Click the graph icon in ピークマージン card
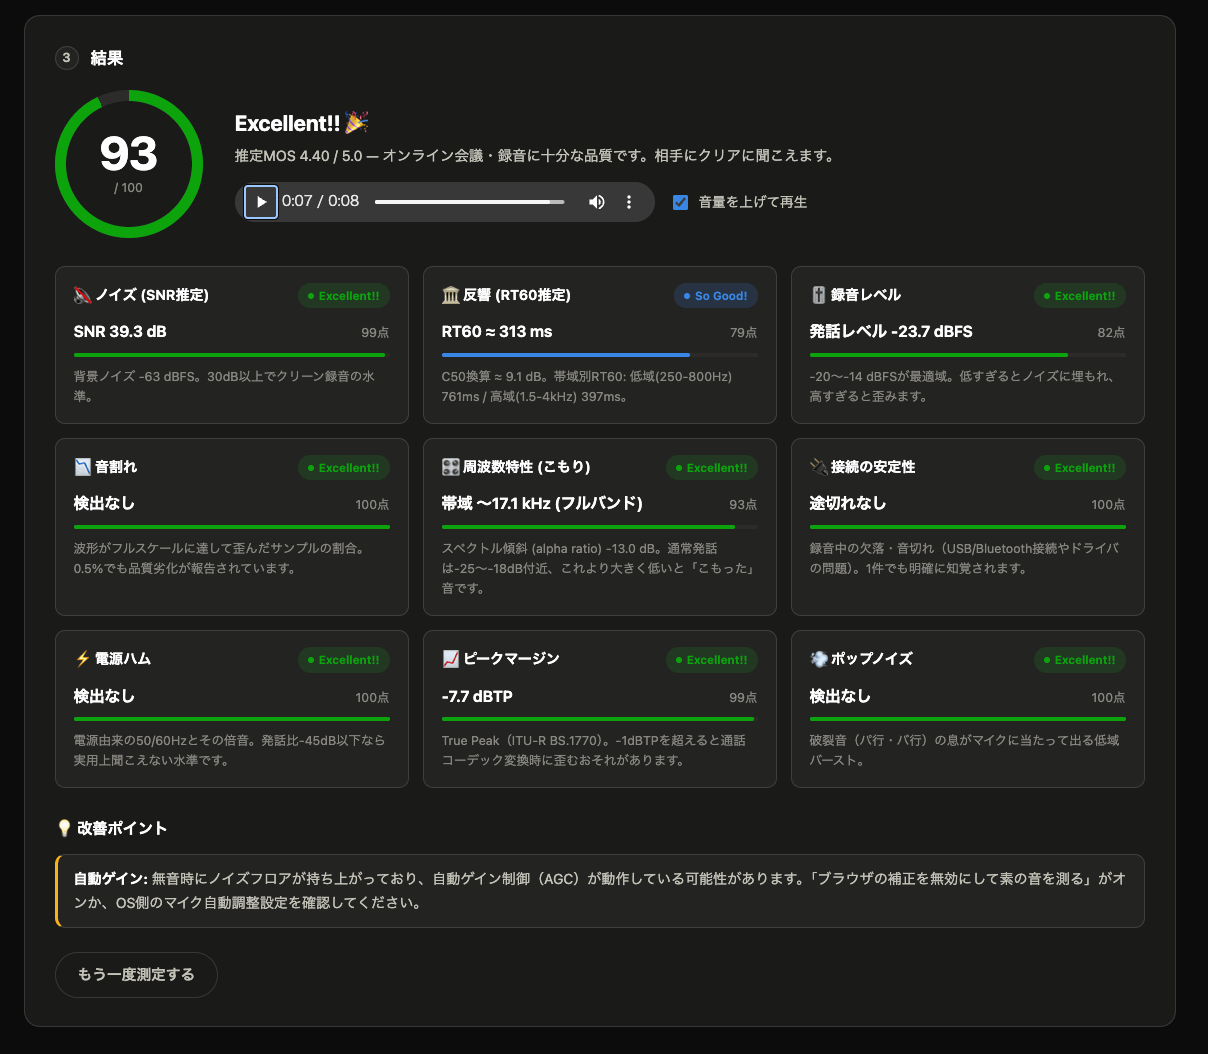The height and width of the screenshot is (1054, 1208). [x=451, y=659]
